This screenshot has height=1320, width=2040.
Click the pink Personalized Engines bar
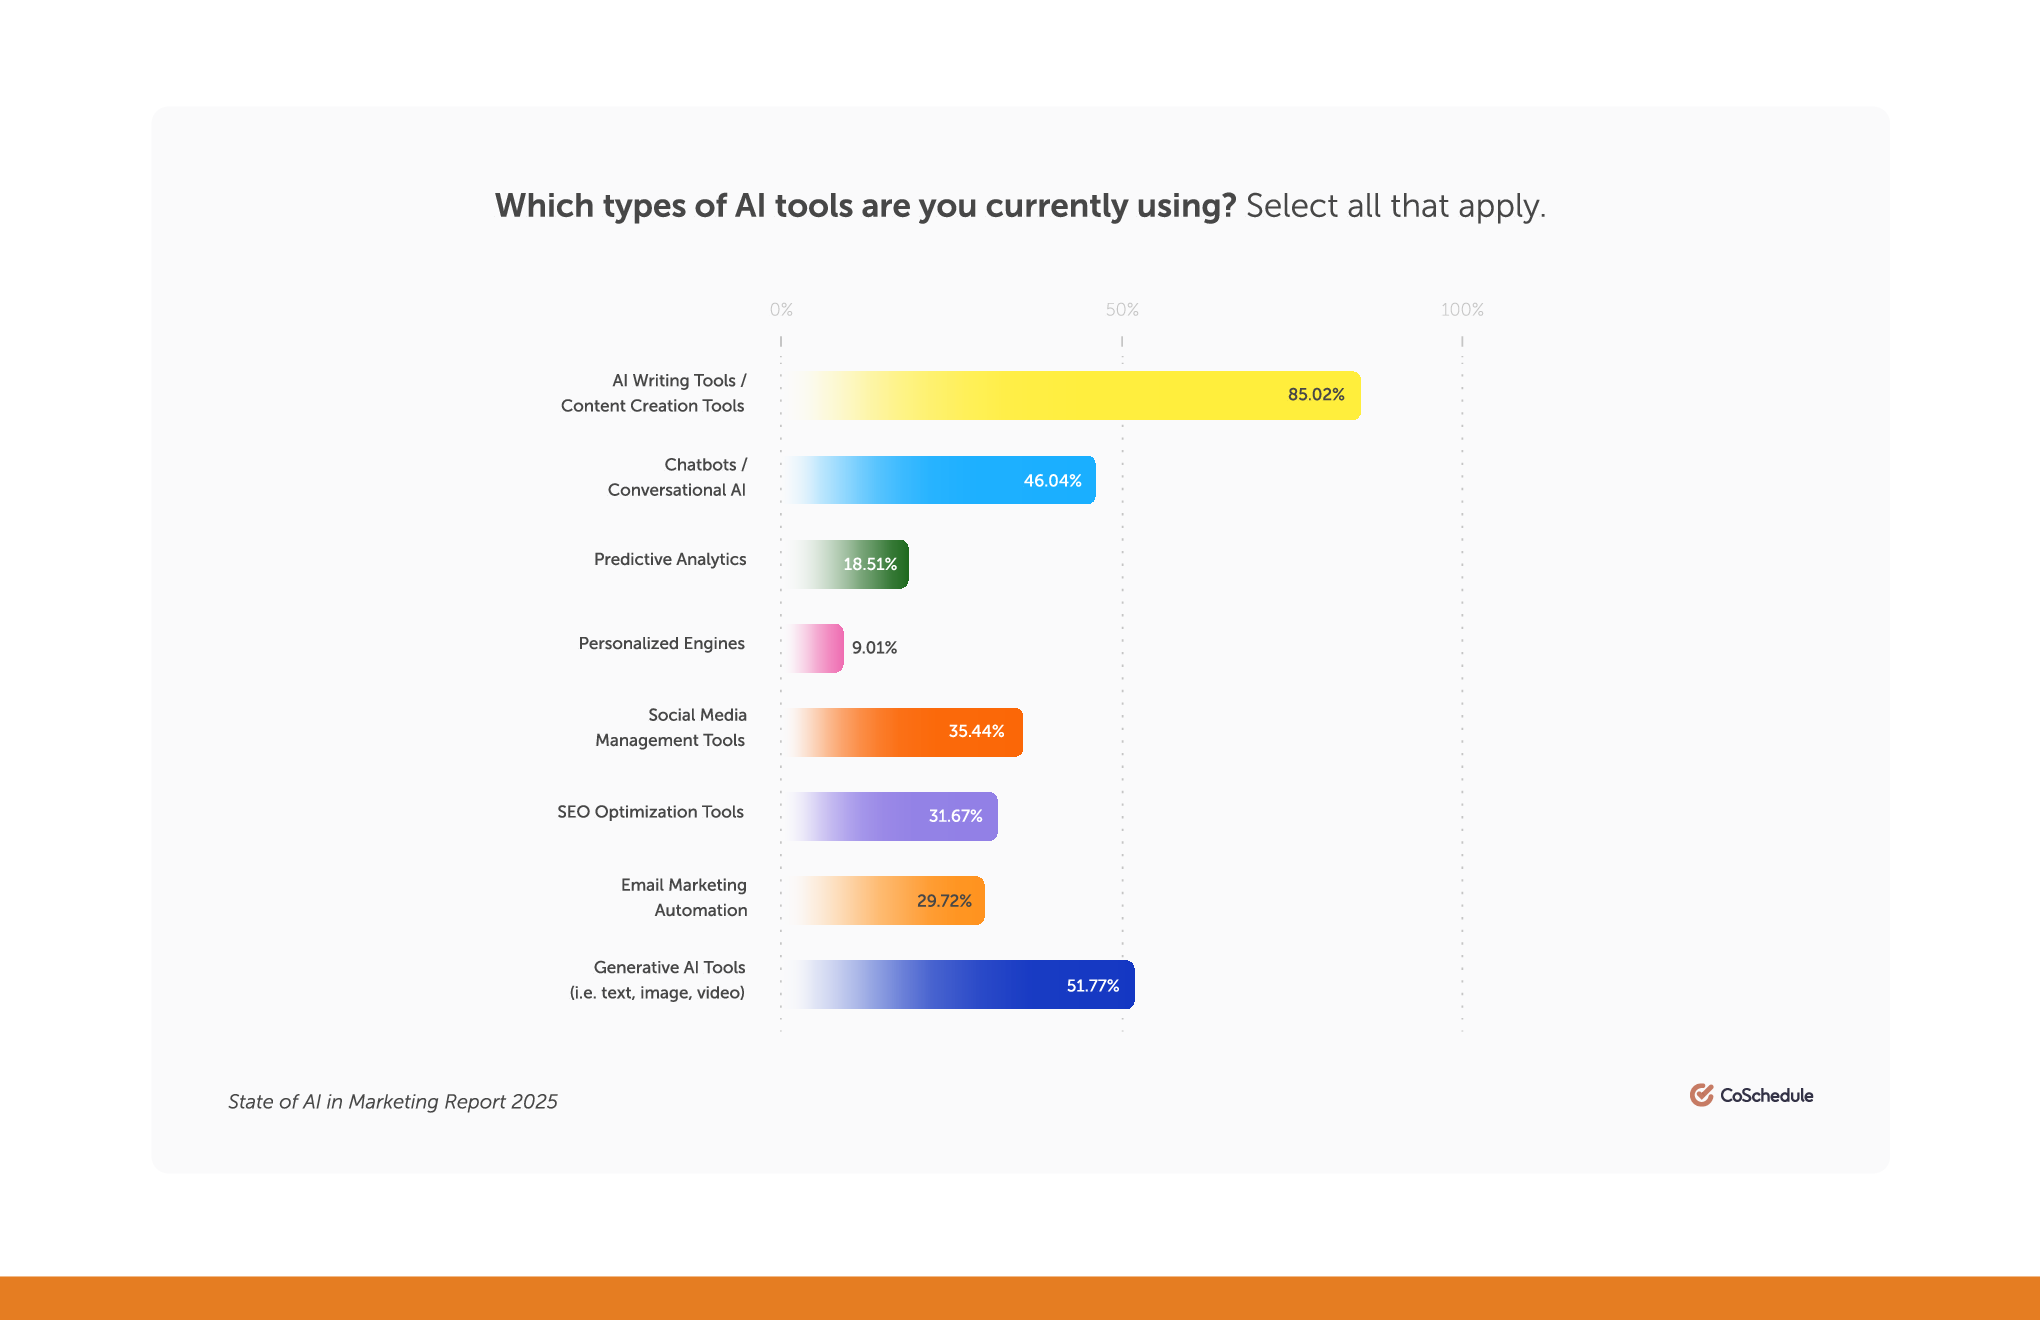[818, 648]
